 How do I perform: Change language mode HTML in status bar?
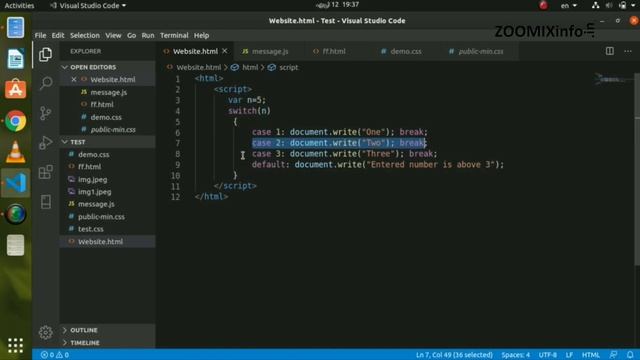point(590,355)
